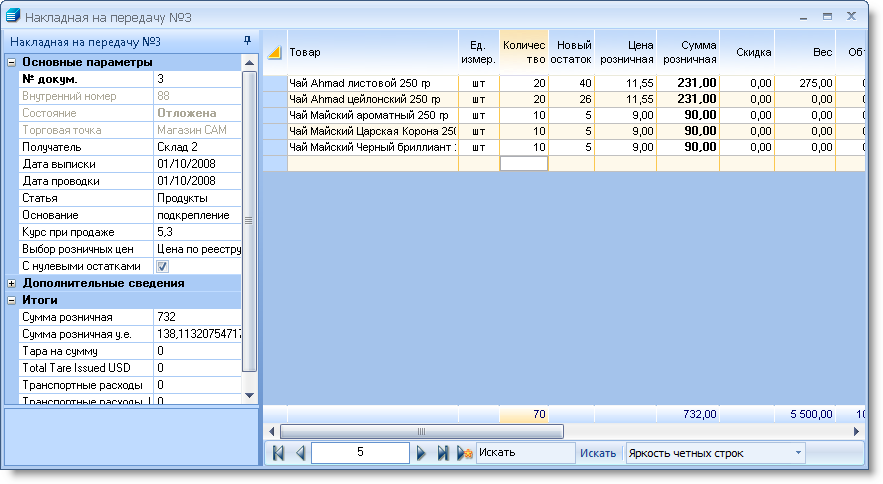This screenshot has height=484, width=883.
Task: Collapse the Итоги section
Action: pos(11,300)
